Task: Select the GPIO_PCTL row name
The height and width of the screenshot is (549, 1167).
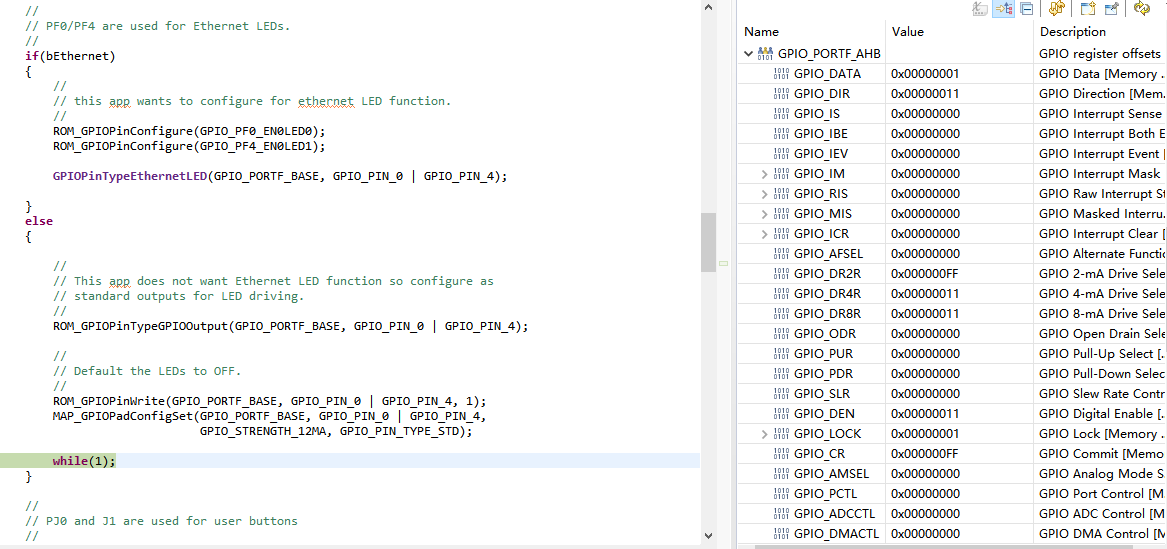Action: click(x=825, y=493)
